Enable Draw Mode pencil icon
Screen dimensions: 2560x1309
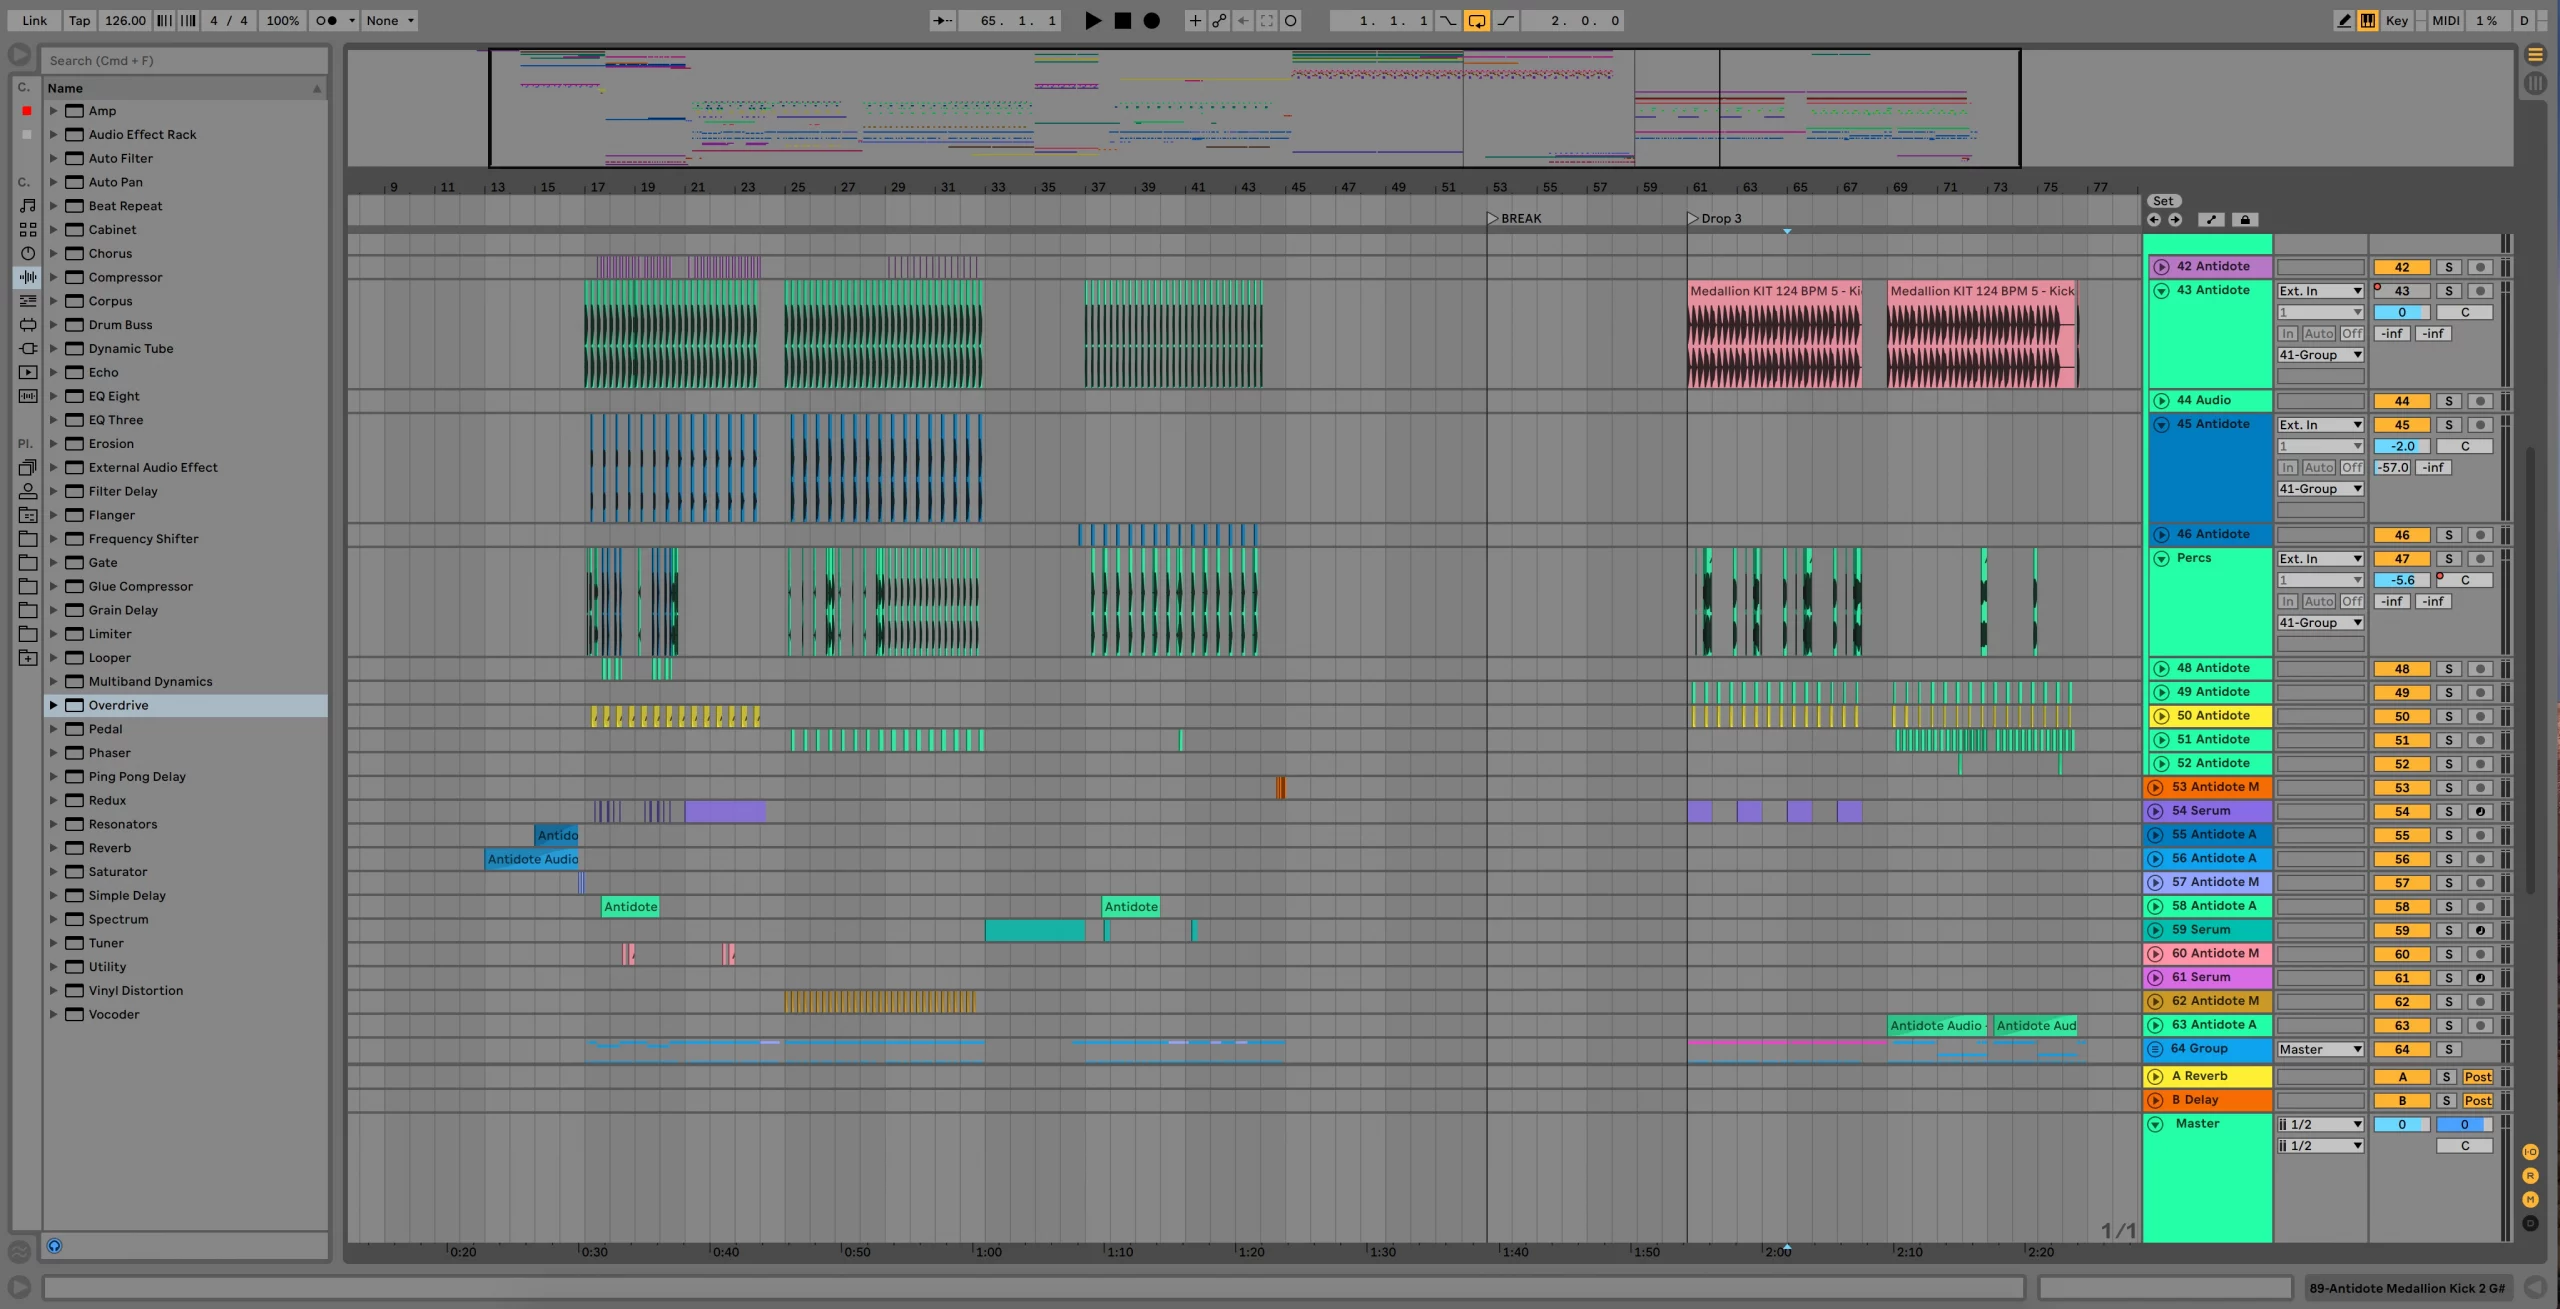pos(2343,20)
